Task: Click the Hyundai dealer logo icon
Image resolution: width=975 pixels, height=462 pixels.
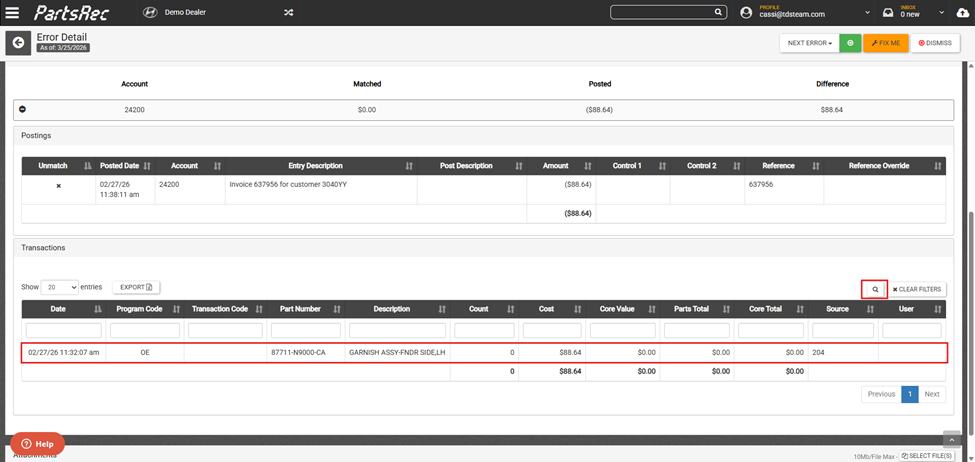Action: (x=149, y=12)
